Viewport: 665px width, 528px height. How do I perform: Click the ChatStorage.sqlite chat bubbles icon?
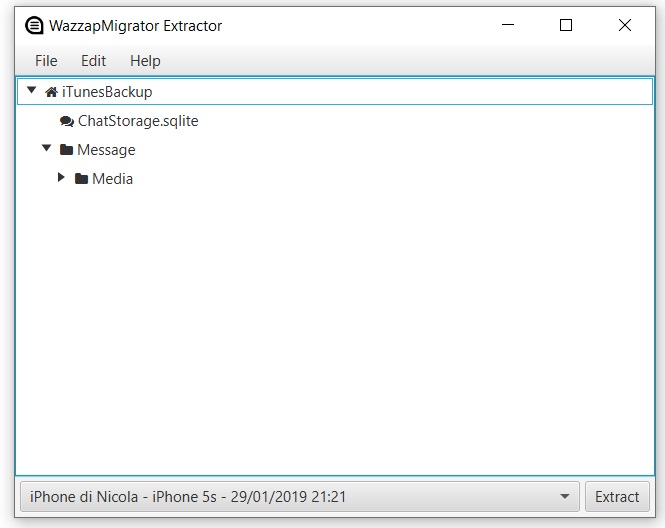67,121
